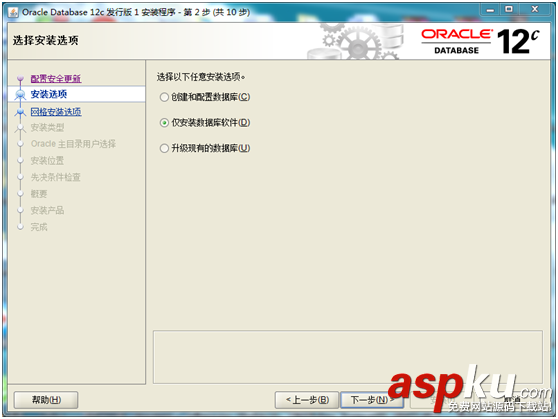The image size is (558, 419).
Task: Click the Oracle 主目录用户选择 step label
Action: tap(73, 144)
